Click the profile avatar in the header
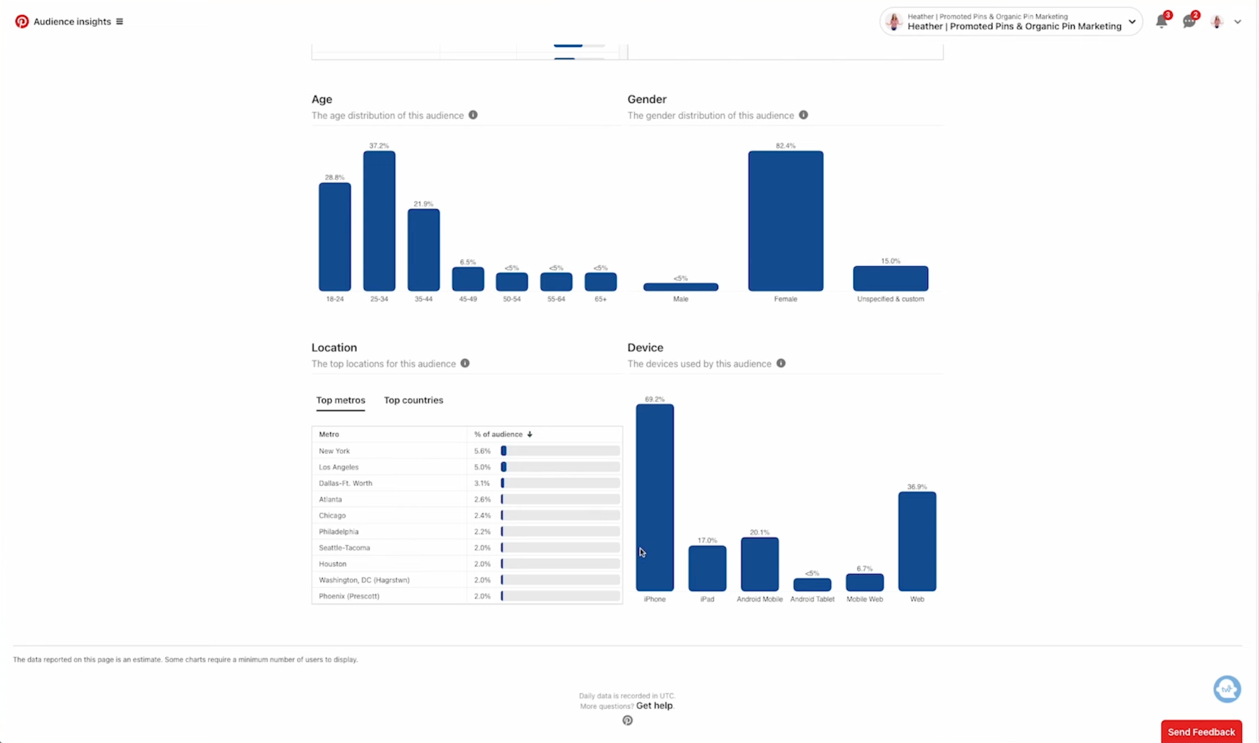Screen dimensions: 1259x743 tap(1217, 21)
